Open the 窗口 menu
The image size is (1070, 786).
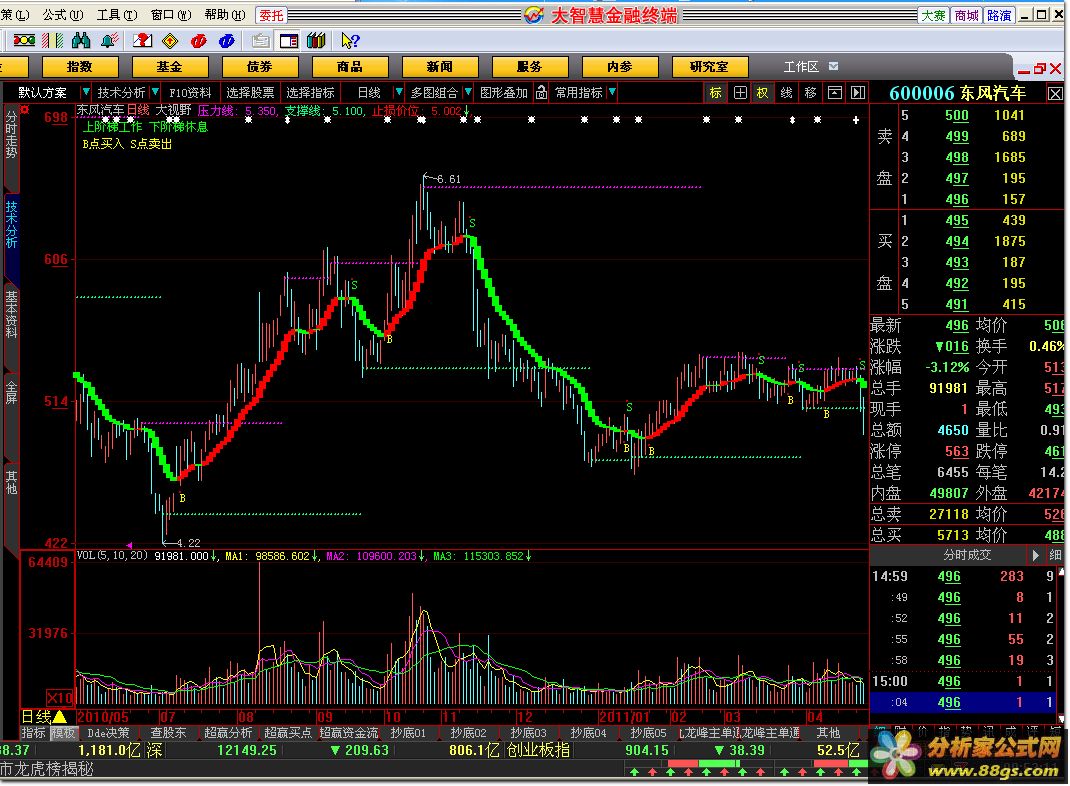coord(171,14)
